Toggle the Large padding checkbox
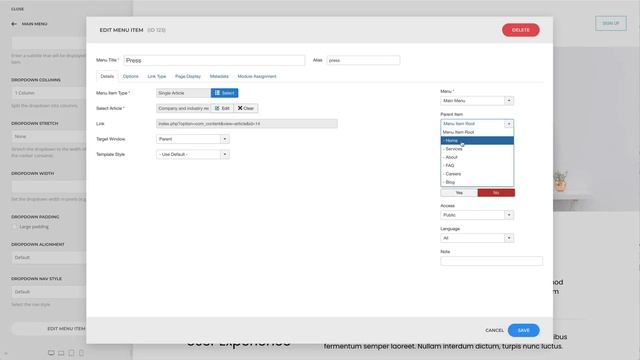The width and height of the screenshot is (640, 360). (x=15, y=227)
